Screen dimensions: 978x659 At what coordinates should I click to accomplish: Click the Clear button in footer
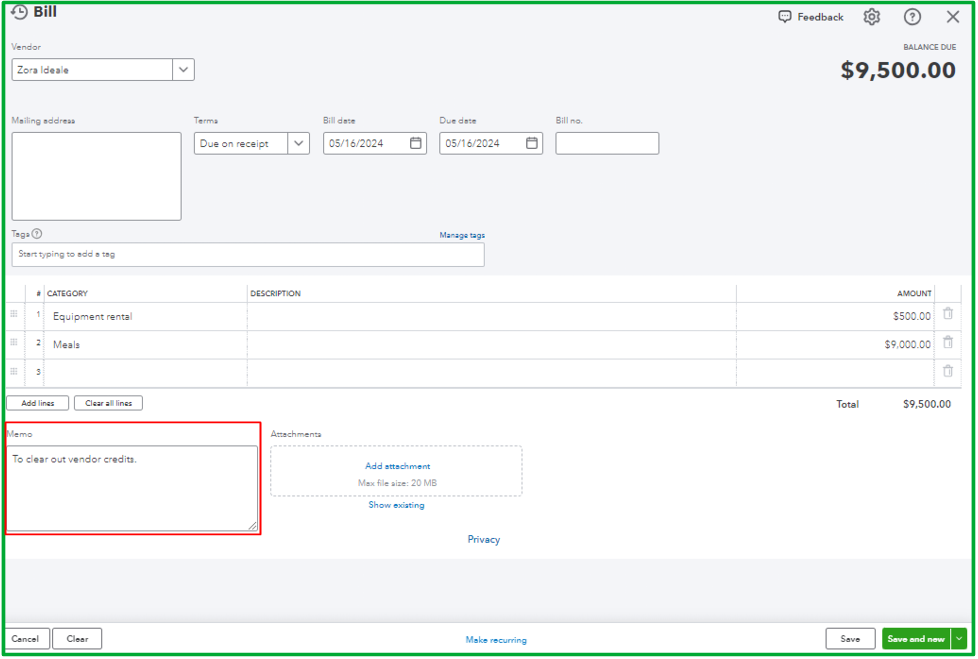click(x=77, y=639)
